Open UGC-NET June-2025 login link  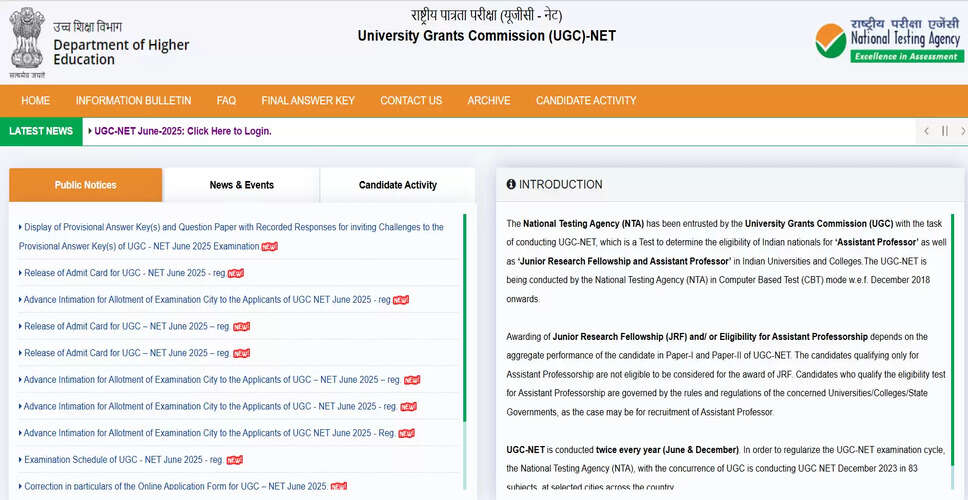(x=183, y=131)
